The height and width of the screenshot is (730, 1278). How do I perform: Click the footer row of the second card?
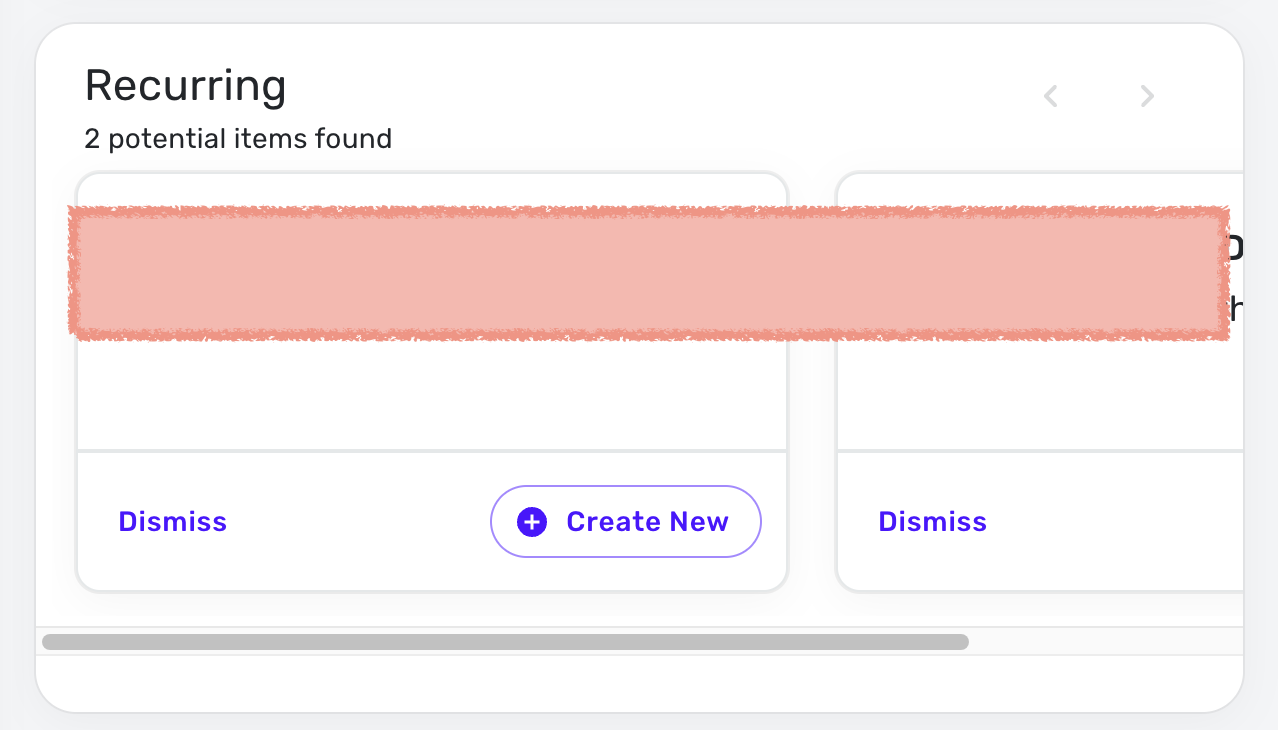pos(1040,521)
